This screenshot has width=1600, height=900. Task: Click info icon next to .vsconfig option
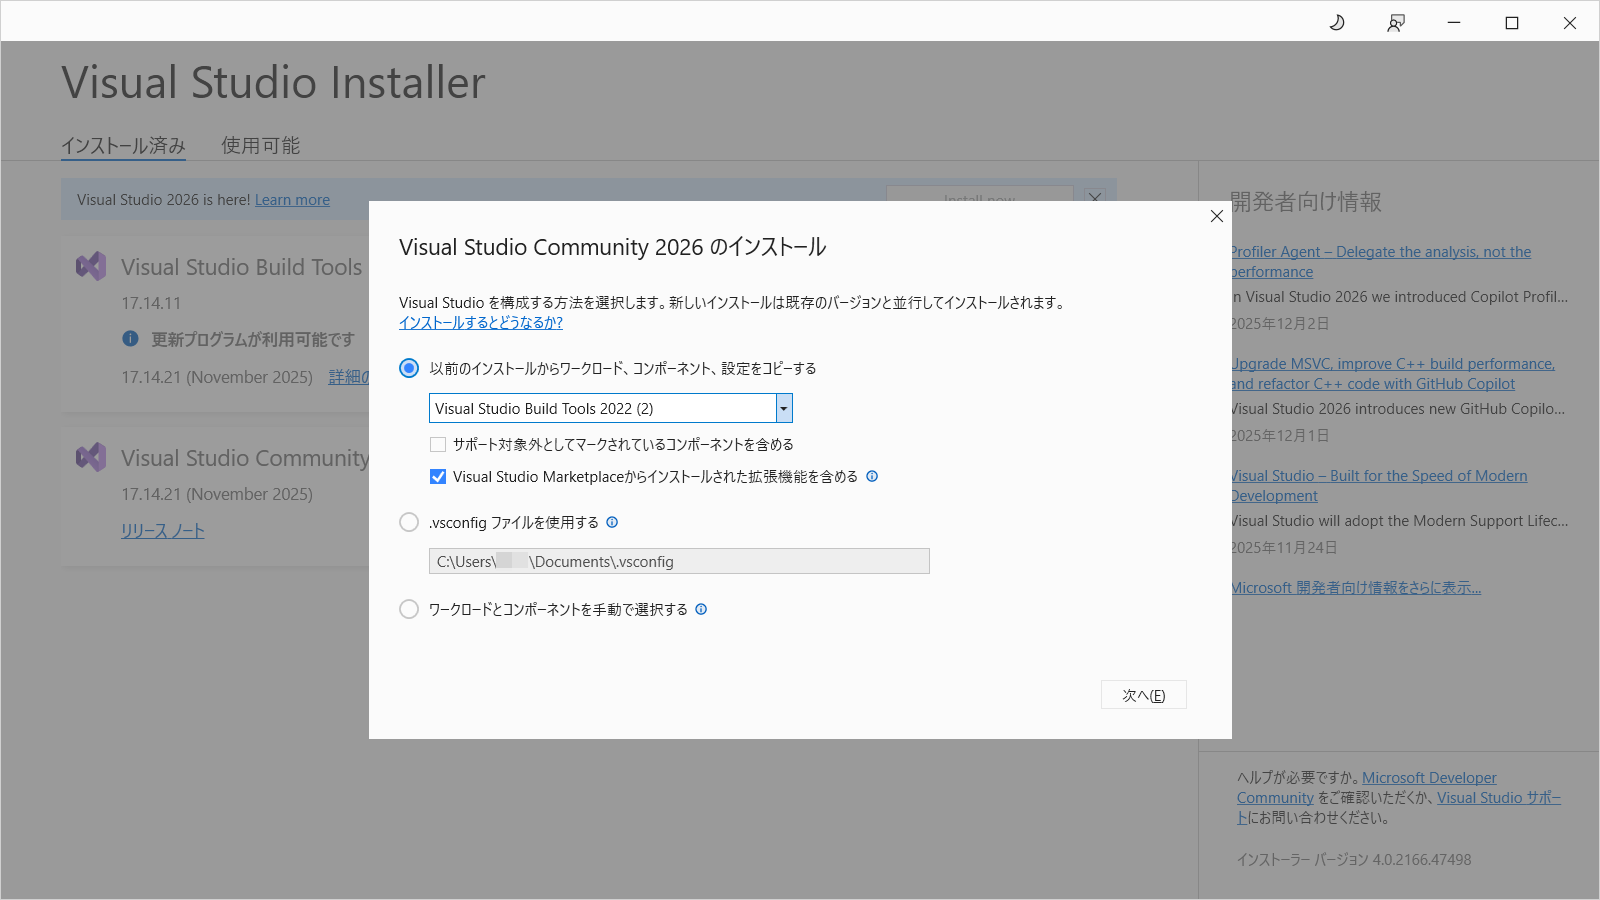612,522
